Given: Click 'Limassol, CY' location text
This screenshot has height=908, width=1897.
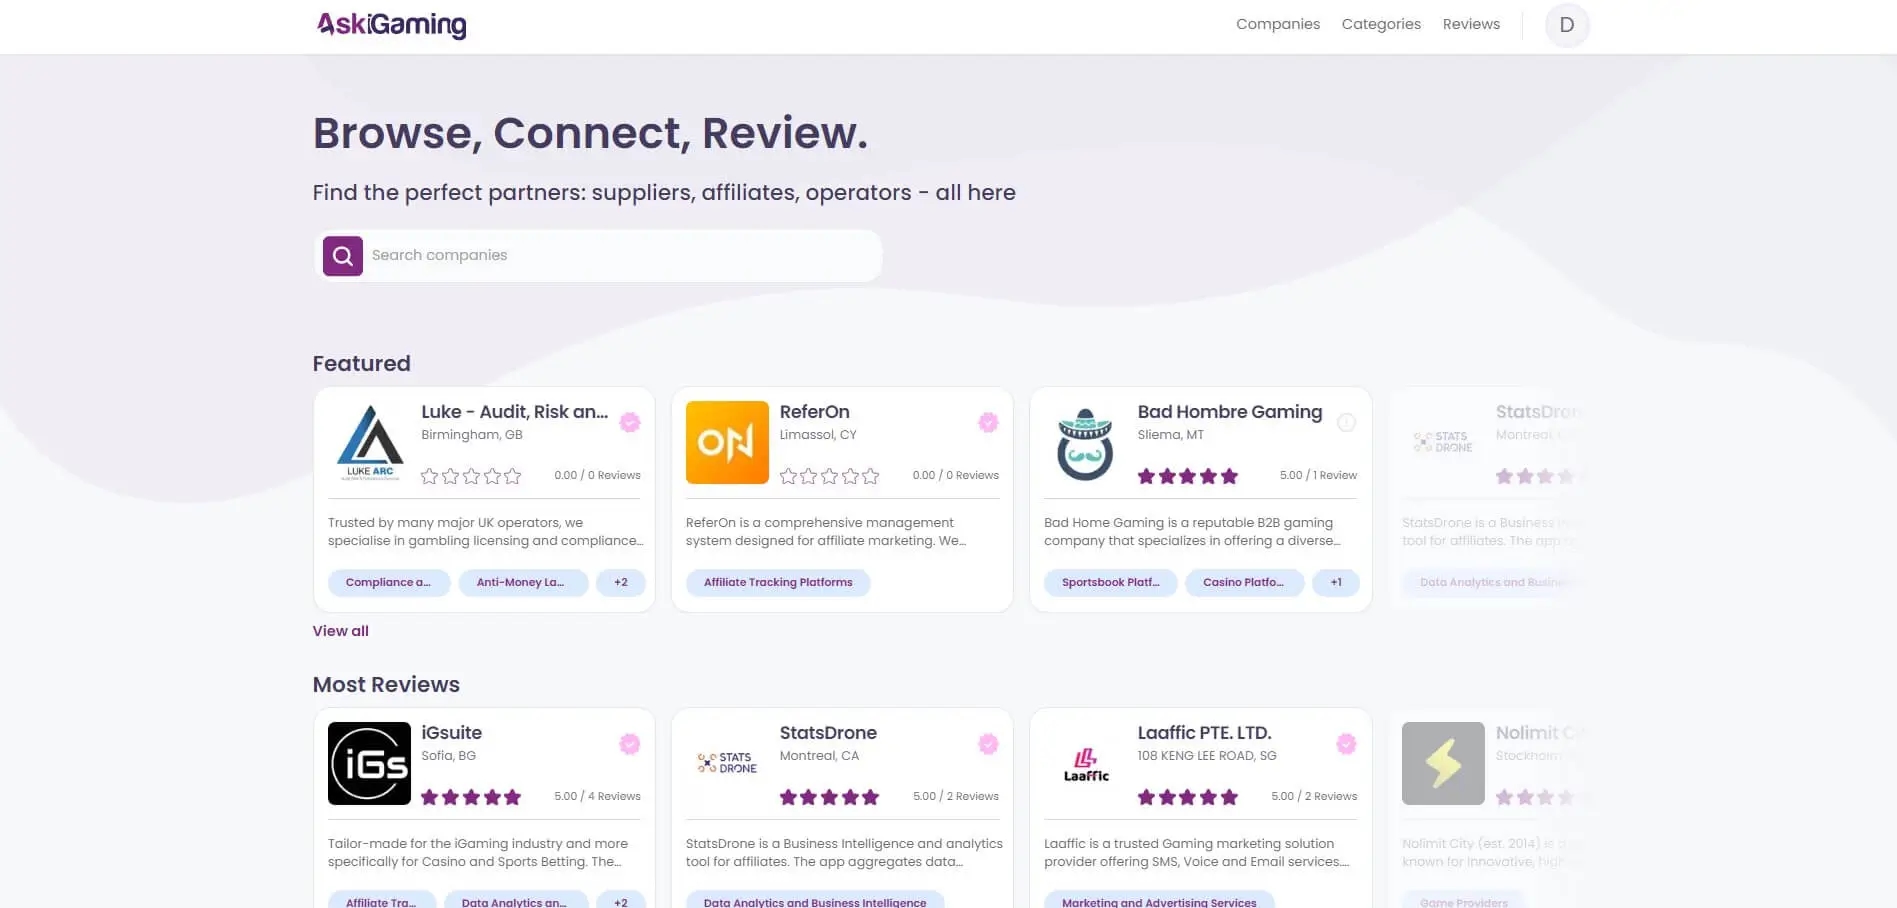Looking at the screenshot, I should (x=818, y=435).
